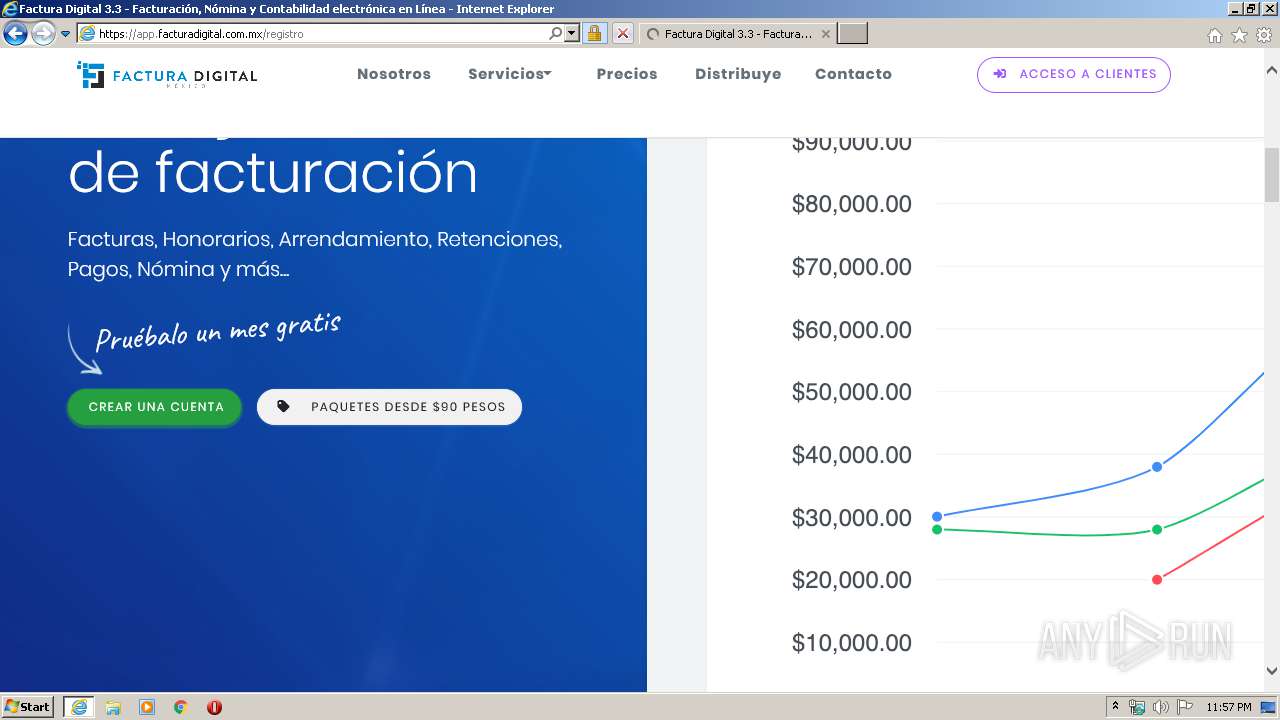This screenshot has height=720, width=1280.
Task: Click the Pruébalo un mes gratis text
Action: pos(218,331)
